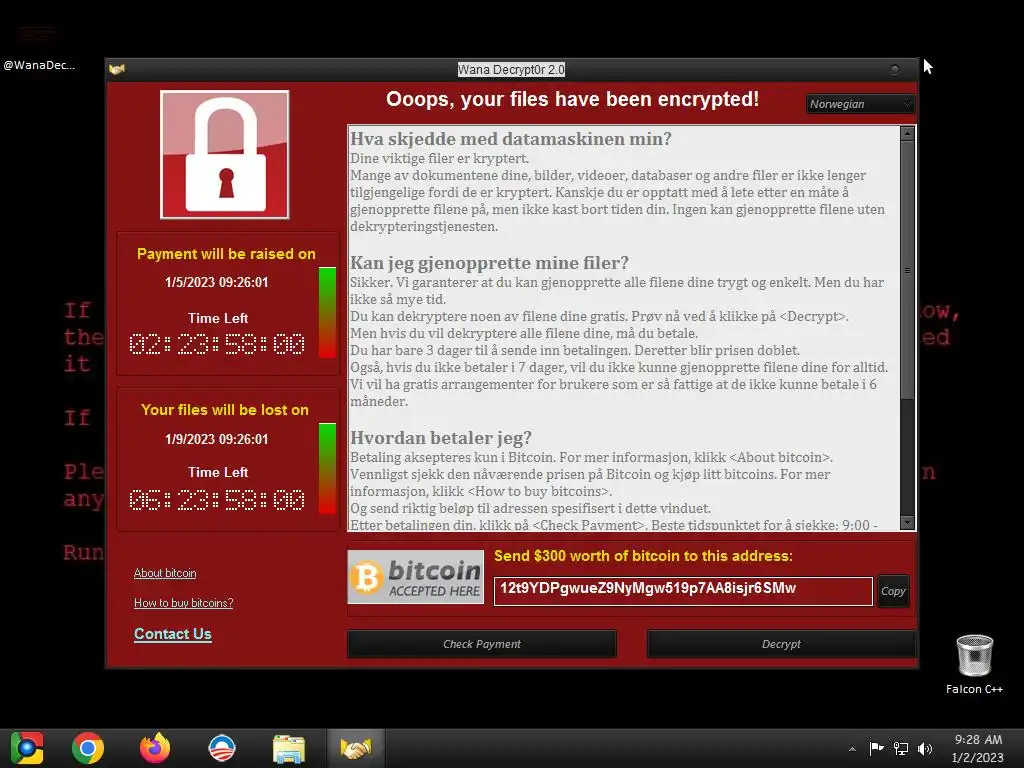Viewport: 1024px width, 768px height.
Task: Click the payment raise progress bar
Action: [327, 312]
